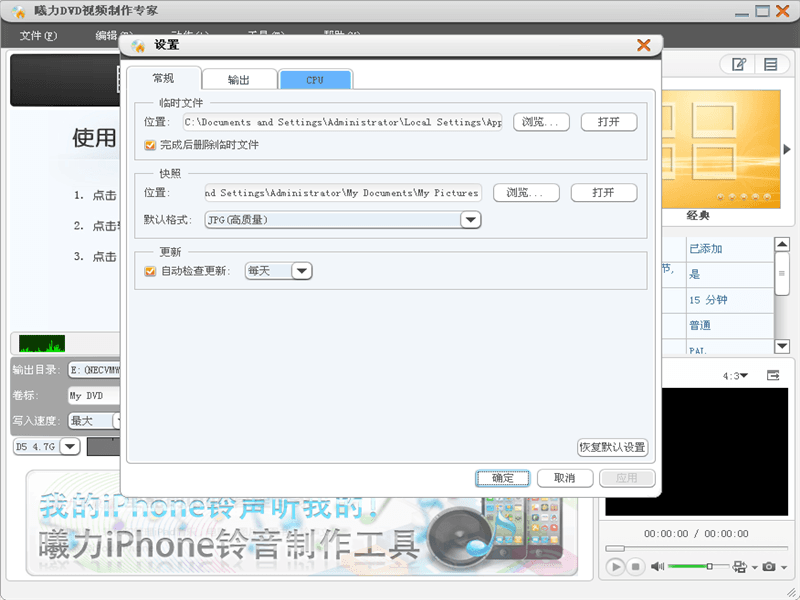Click the 是 property value
The height and width of the screenshot is (600, 800).
point(730,274)
